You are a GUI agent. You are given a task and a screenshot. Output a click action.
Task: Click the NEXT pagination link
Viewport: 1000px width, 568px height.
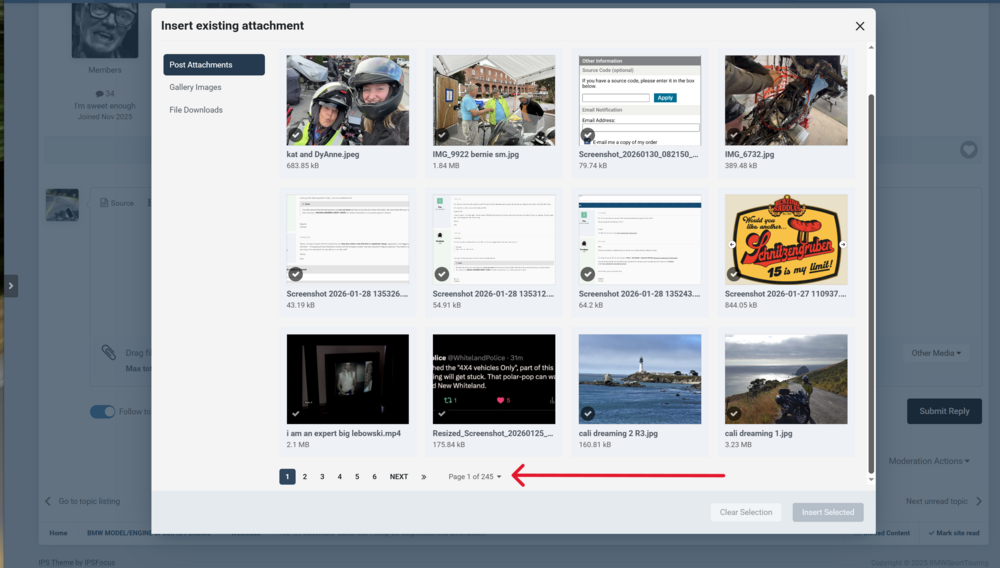399,477
